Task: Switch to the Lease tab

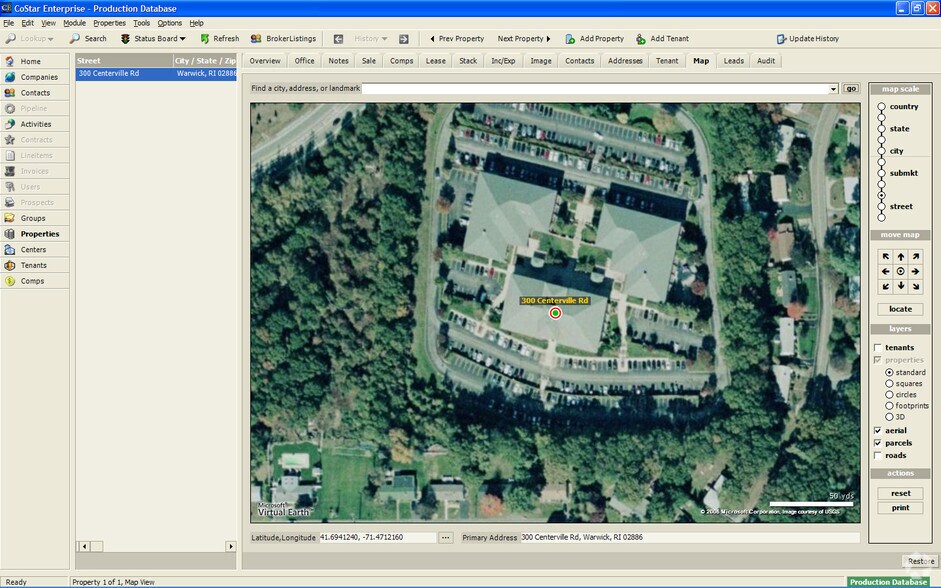Action: (x=435, y=61)
